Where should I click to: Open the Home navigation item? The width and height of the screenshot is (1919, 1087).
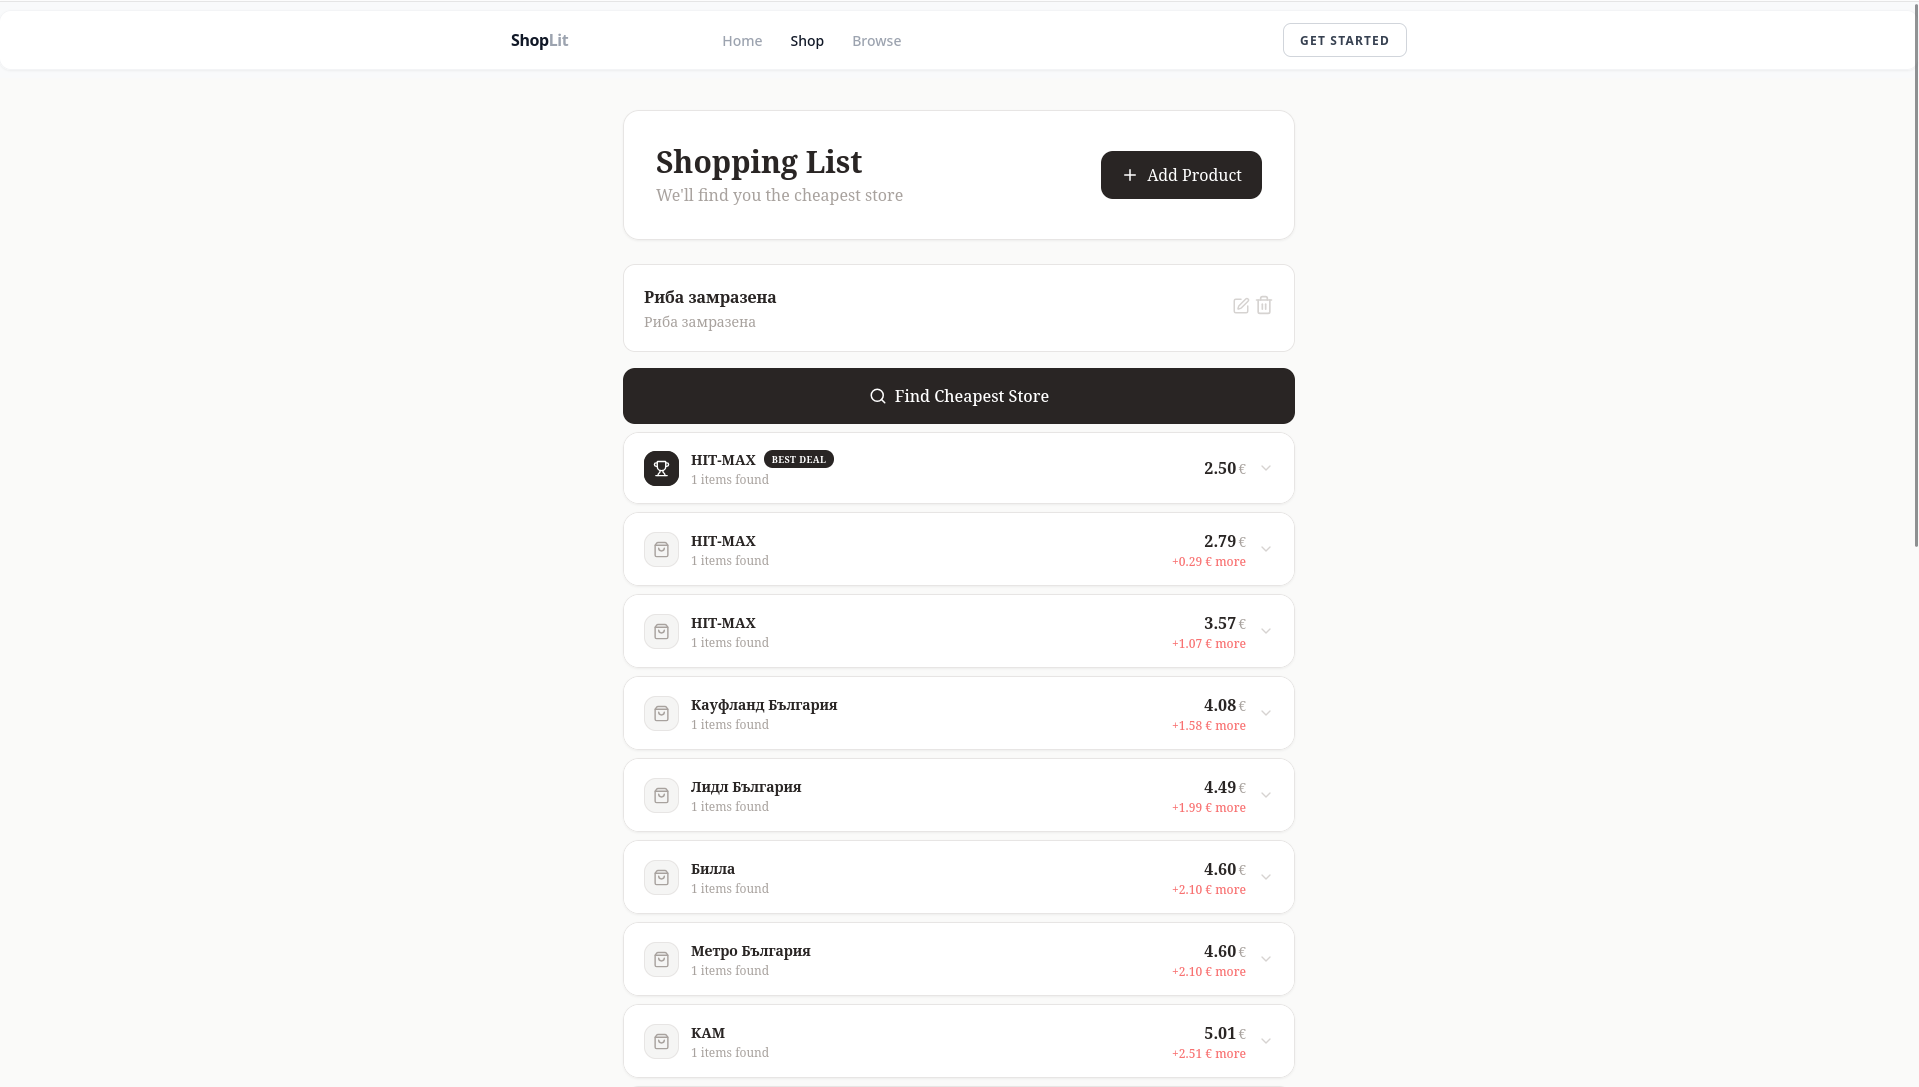(x=742, y=41)
